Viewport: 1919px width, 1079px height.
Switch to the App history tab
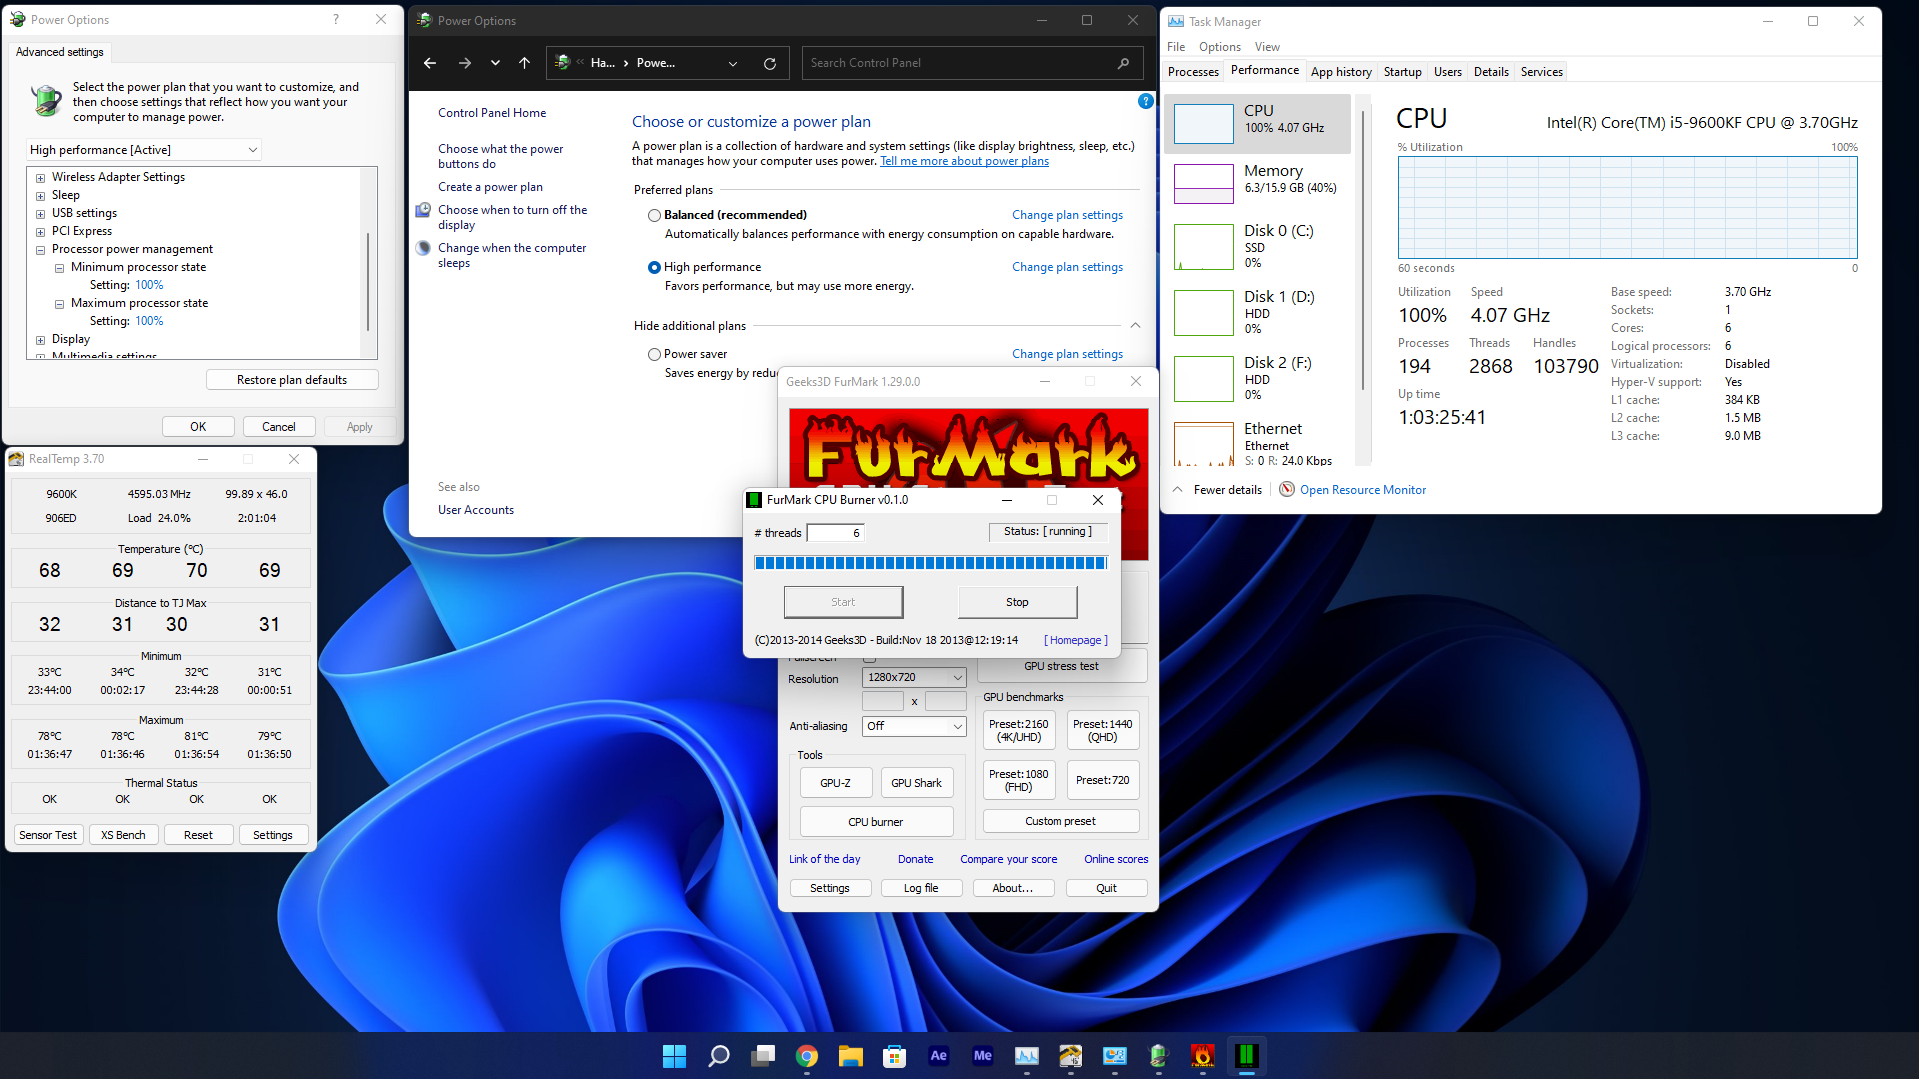[x=1341, y=72]
